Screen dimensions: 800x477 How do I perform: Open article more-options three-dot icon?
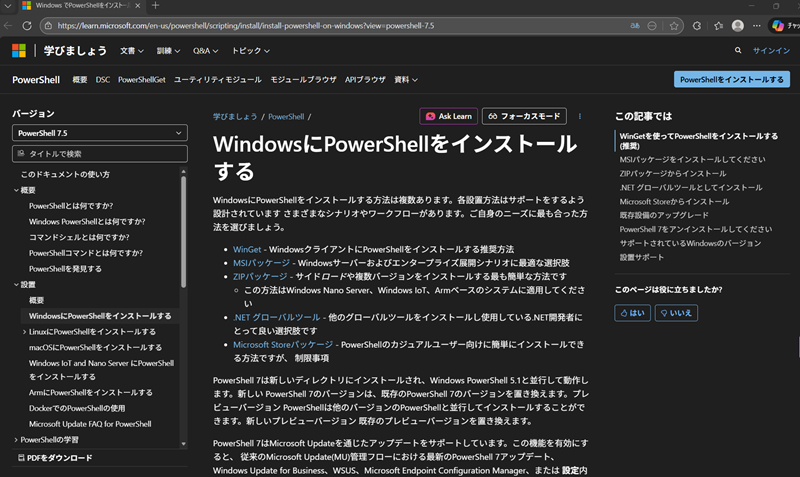580,116
